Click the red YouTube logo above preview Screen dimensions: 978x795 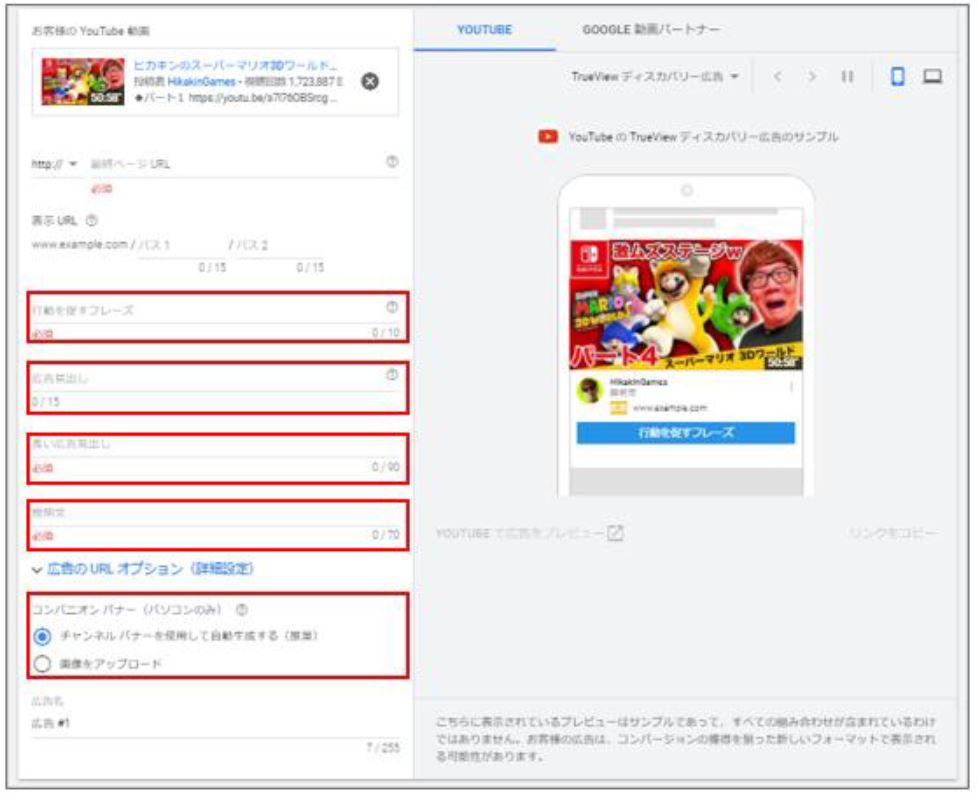(x=548, y=137)
